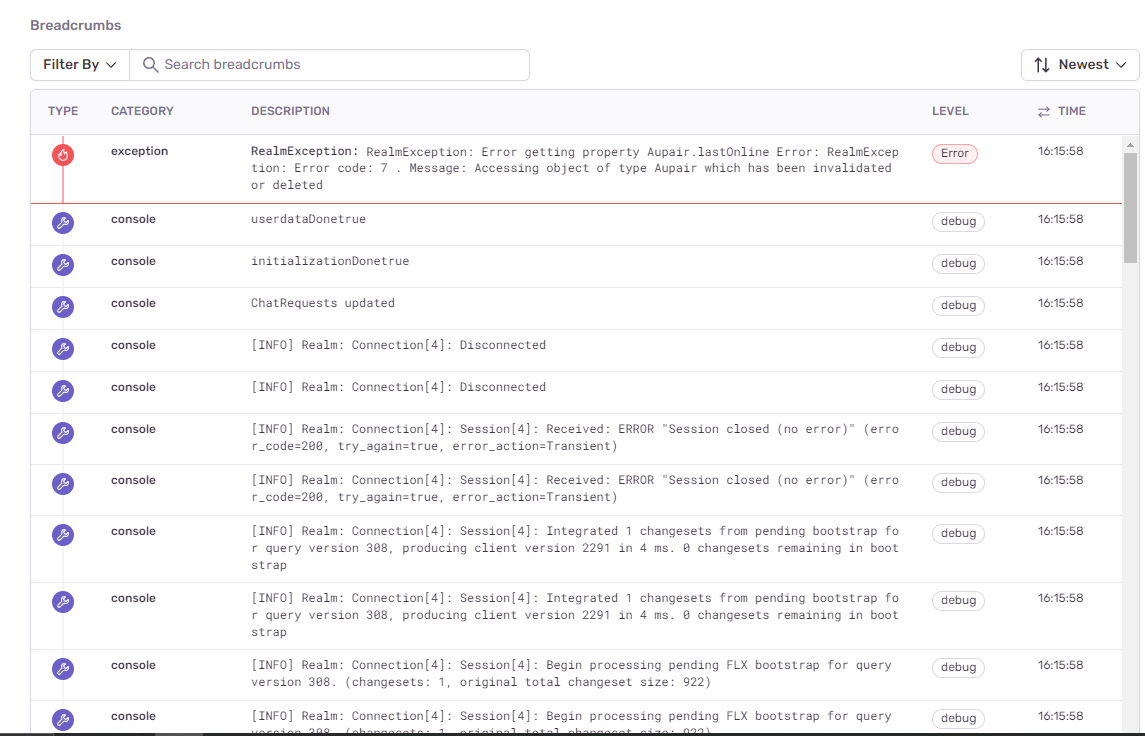The height and width of the screenshot is (736, 1145).
Task: Click the Error level badge
Action: pyautogui.click(x=954, y=153)
